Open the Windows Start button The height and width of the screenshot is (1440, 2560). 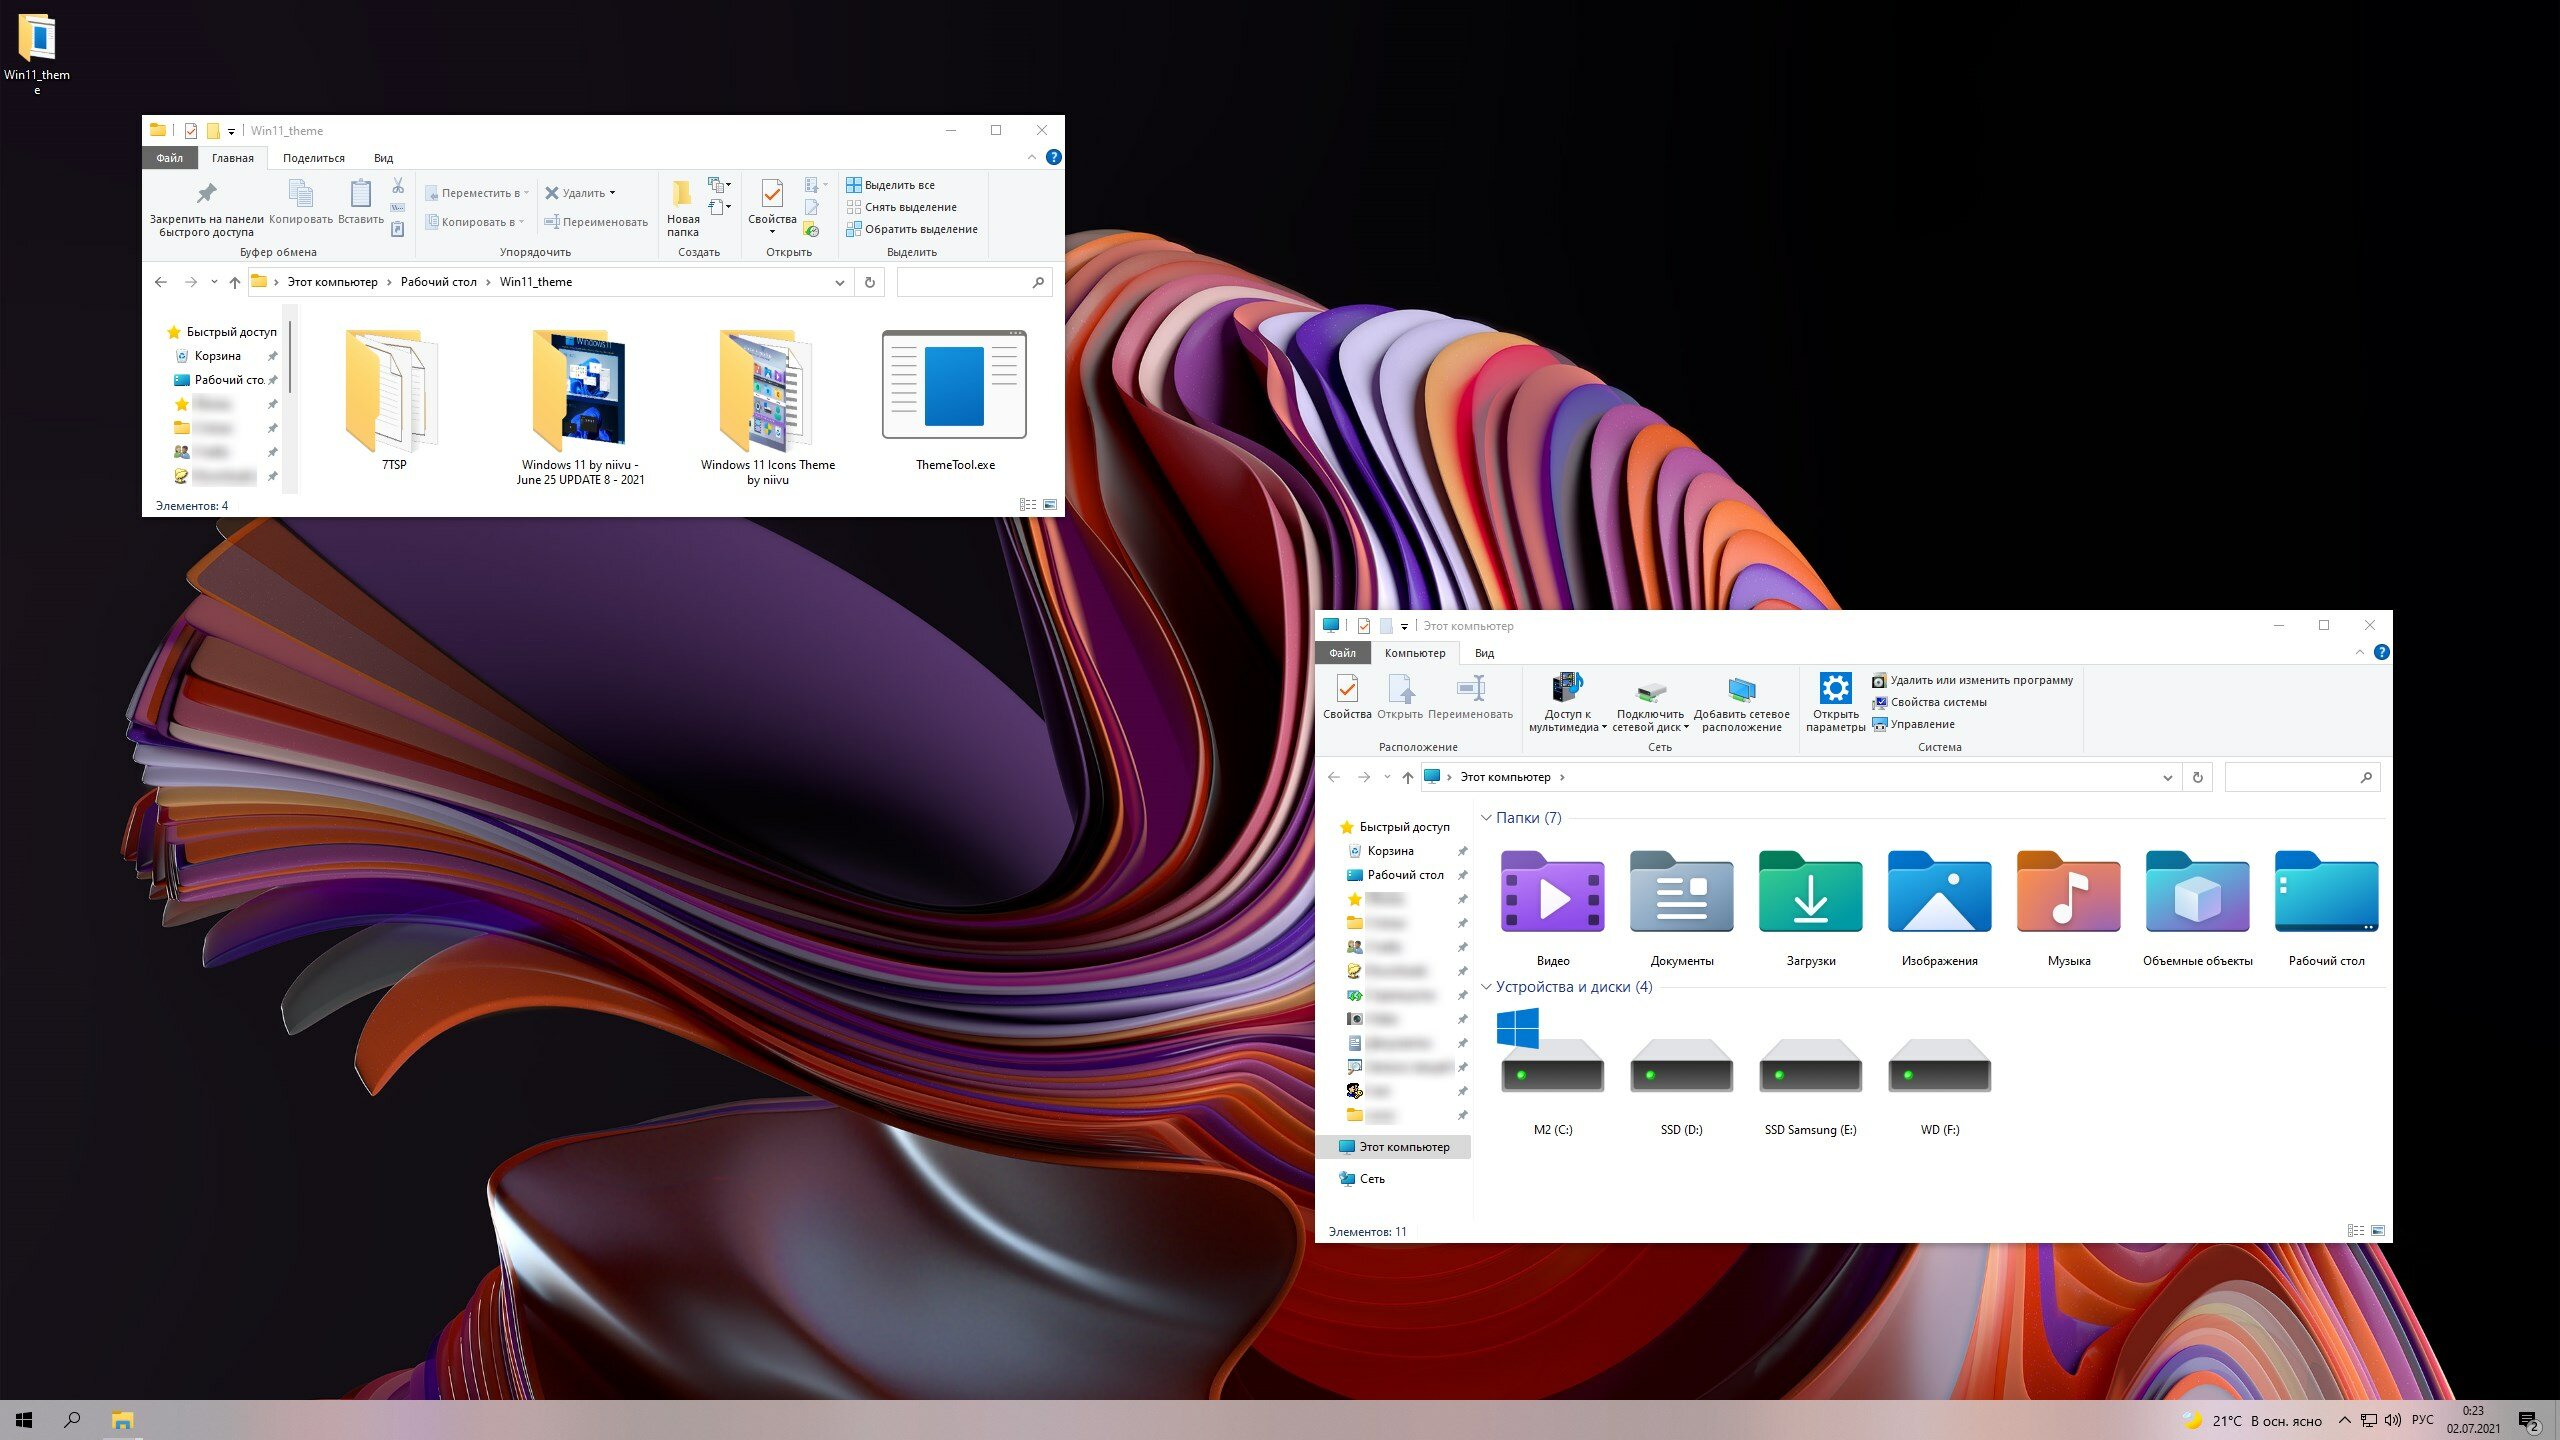(x=24, y=1420)
